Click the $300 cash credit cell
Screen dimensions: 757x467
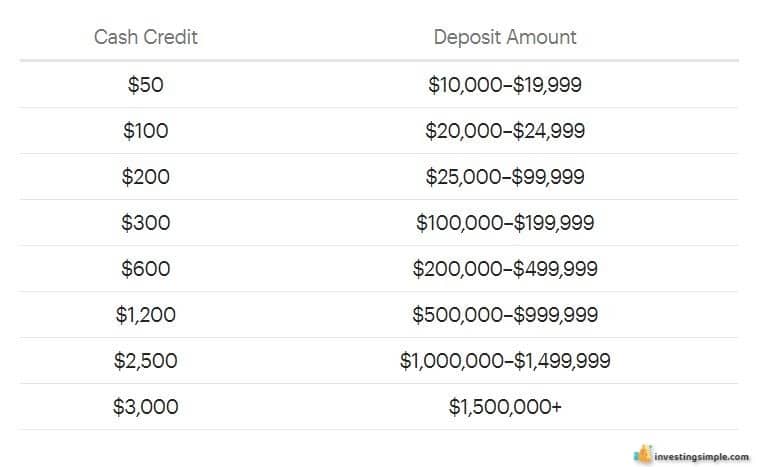tap(146, 223)
